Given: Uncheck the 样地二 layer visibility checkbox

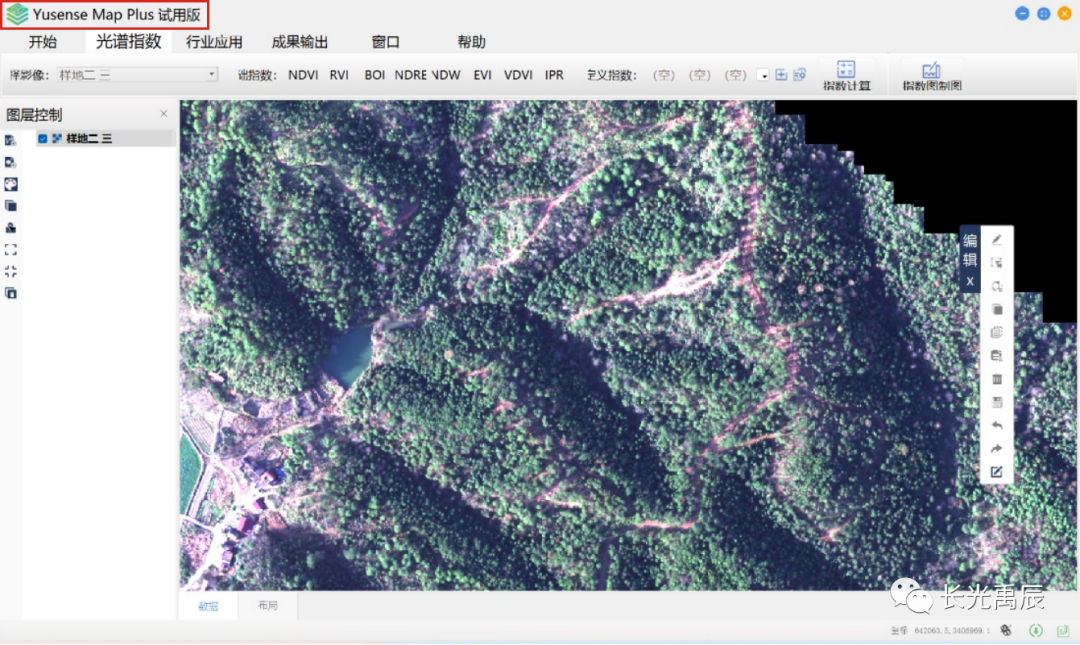Looking at the screenshot, I should point(43,139).
